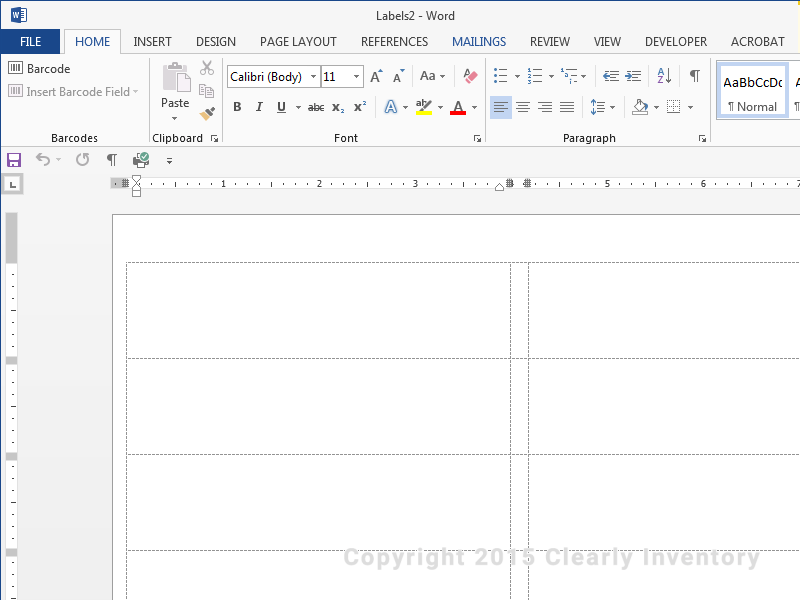The width and height of the screenshot is (800, 600).
Task: Apply strikethrough formatting
Action: [316, 107]
